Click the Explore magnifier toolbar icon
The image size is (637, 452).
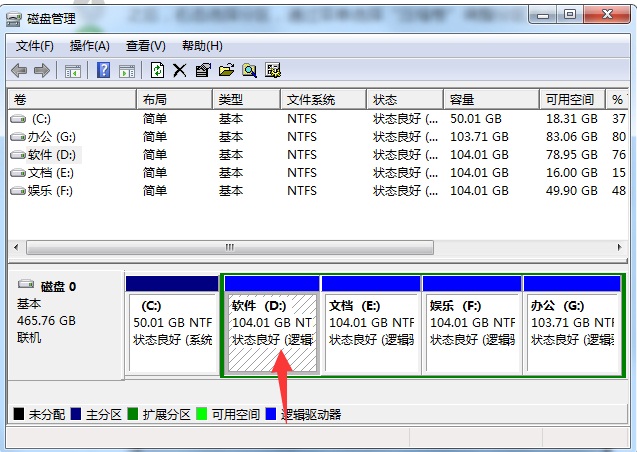point(249,70)
